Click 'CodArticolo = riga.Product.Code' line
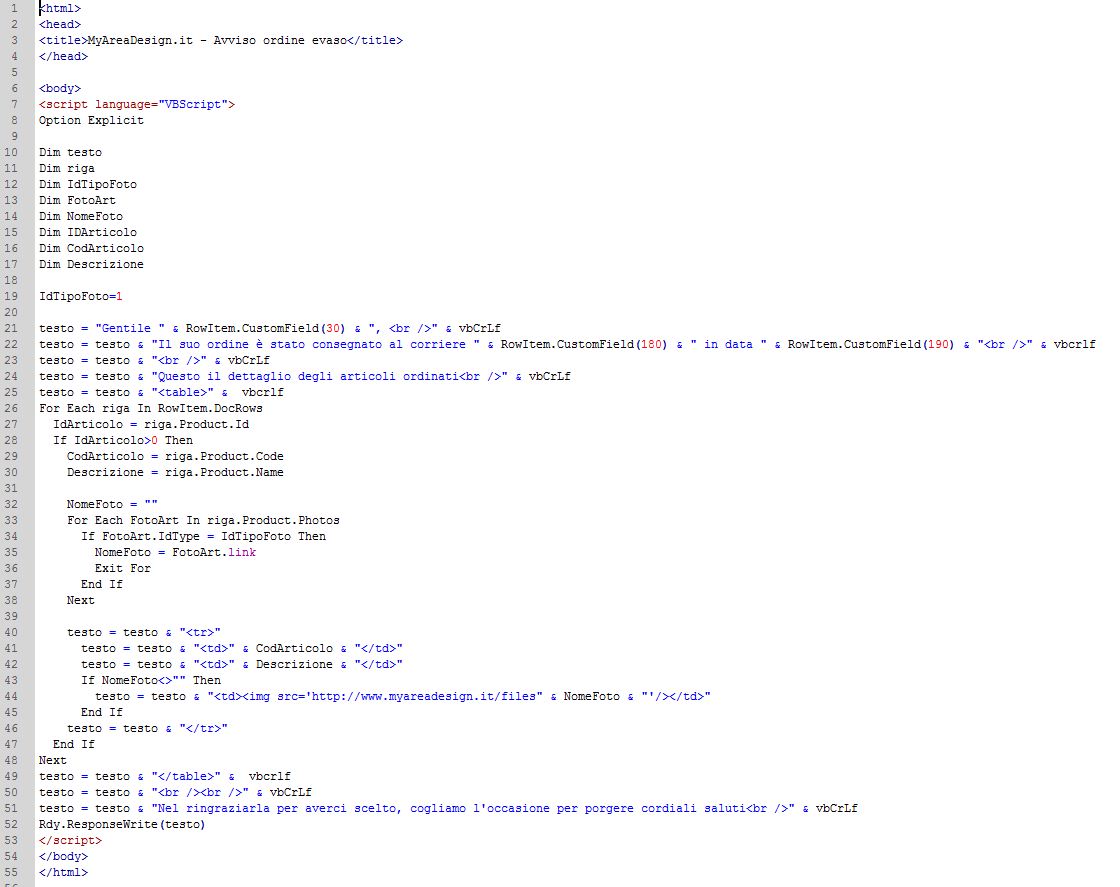Image resolution: width=1120 pixels, height=887 pixels. [x=175, y=456]
